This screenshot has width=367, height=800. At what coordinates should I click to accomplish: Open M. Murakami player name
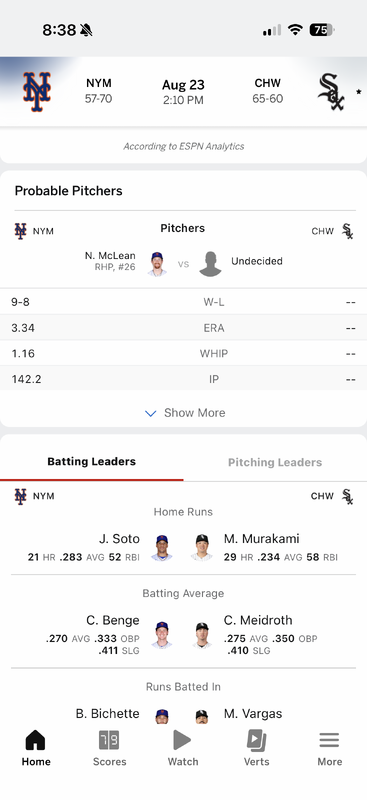click(x=261, y=539)
